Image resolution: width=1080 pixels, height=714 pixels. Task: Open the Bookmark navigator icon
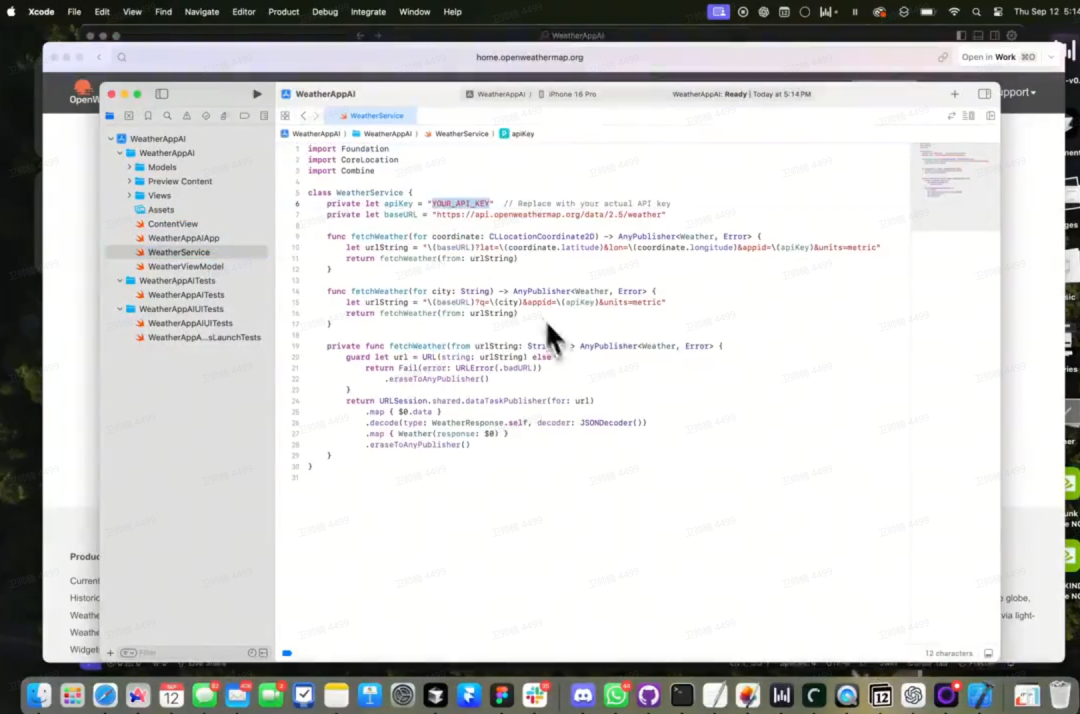coord(148,116)
